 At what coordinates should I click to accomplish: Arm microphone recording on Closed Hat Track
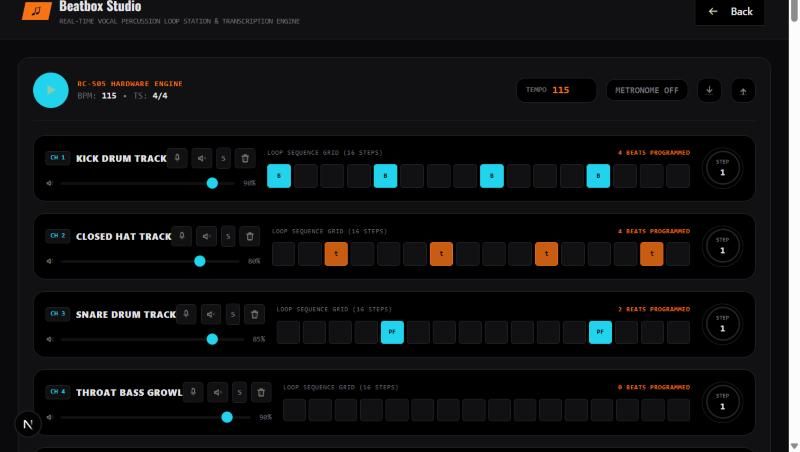coord(182,236)
